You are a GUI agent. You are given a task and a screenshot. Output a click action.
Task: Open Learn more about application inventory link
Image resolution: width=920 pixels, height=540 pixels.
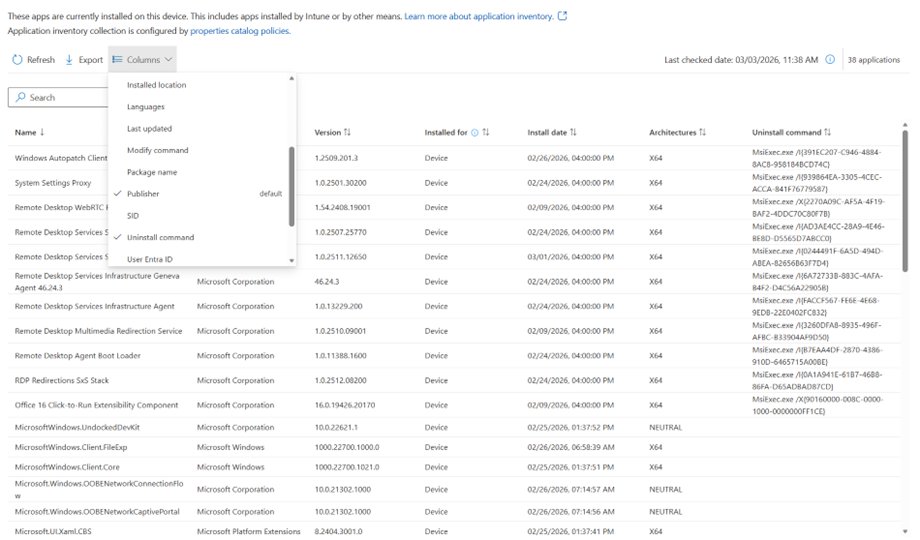coord(479,16)
